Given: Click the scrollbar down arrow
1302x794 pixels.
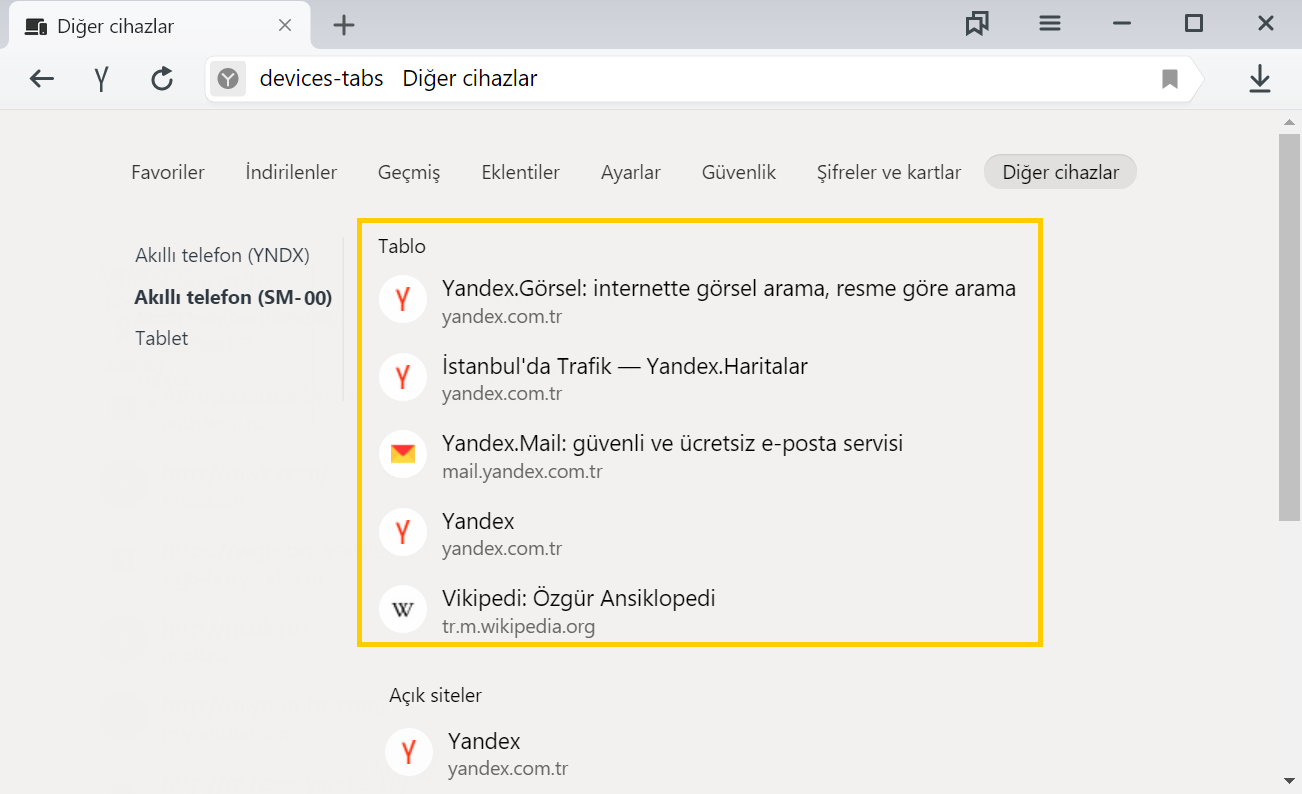Looking at the screenshot, I should click(x=1290, y=779).
